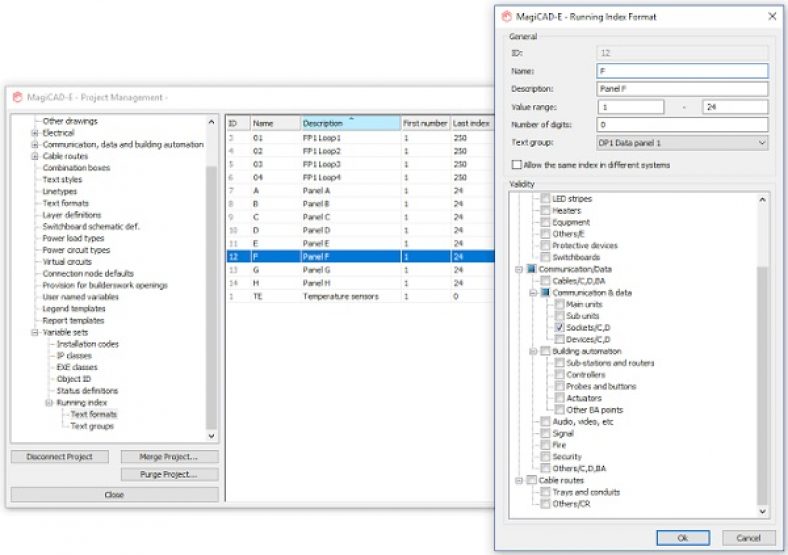Select Text groups tree item

tap(92, 426)
